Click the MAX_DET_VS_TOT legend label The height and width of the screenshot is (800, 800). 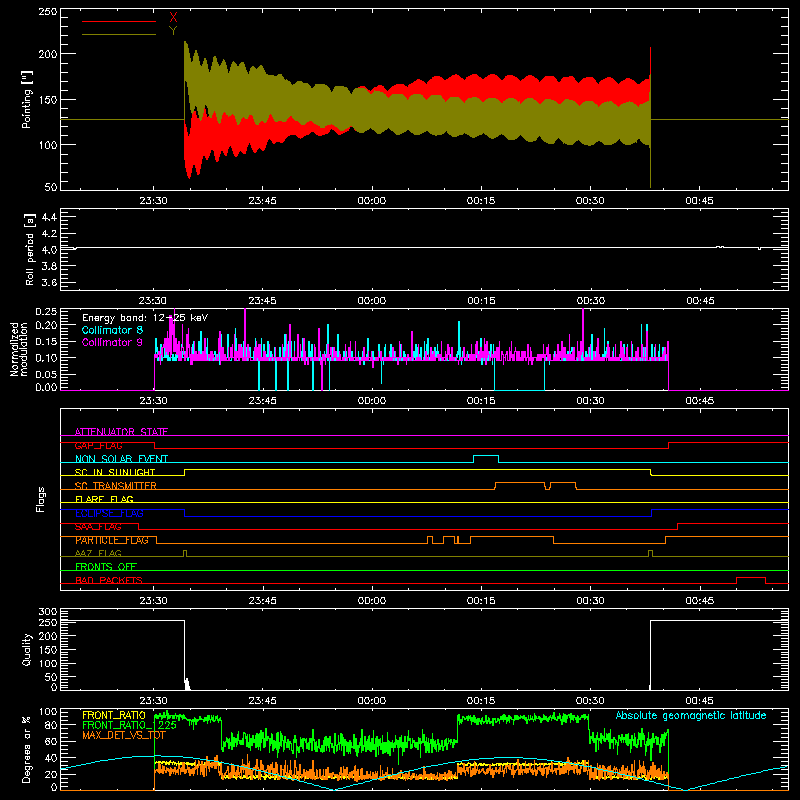[124, 735]
